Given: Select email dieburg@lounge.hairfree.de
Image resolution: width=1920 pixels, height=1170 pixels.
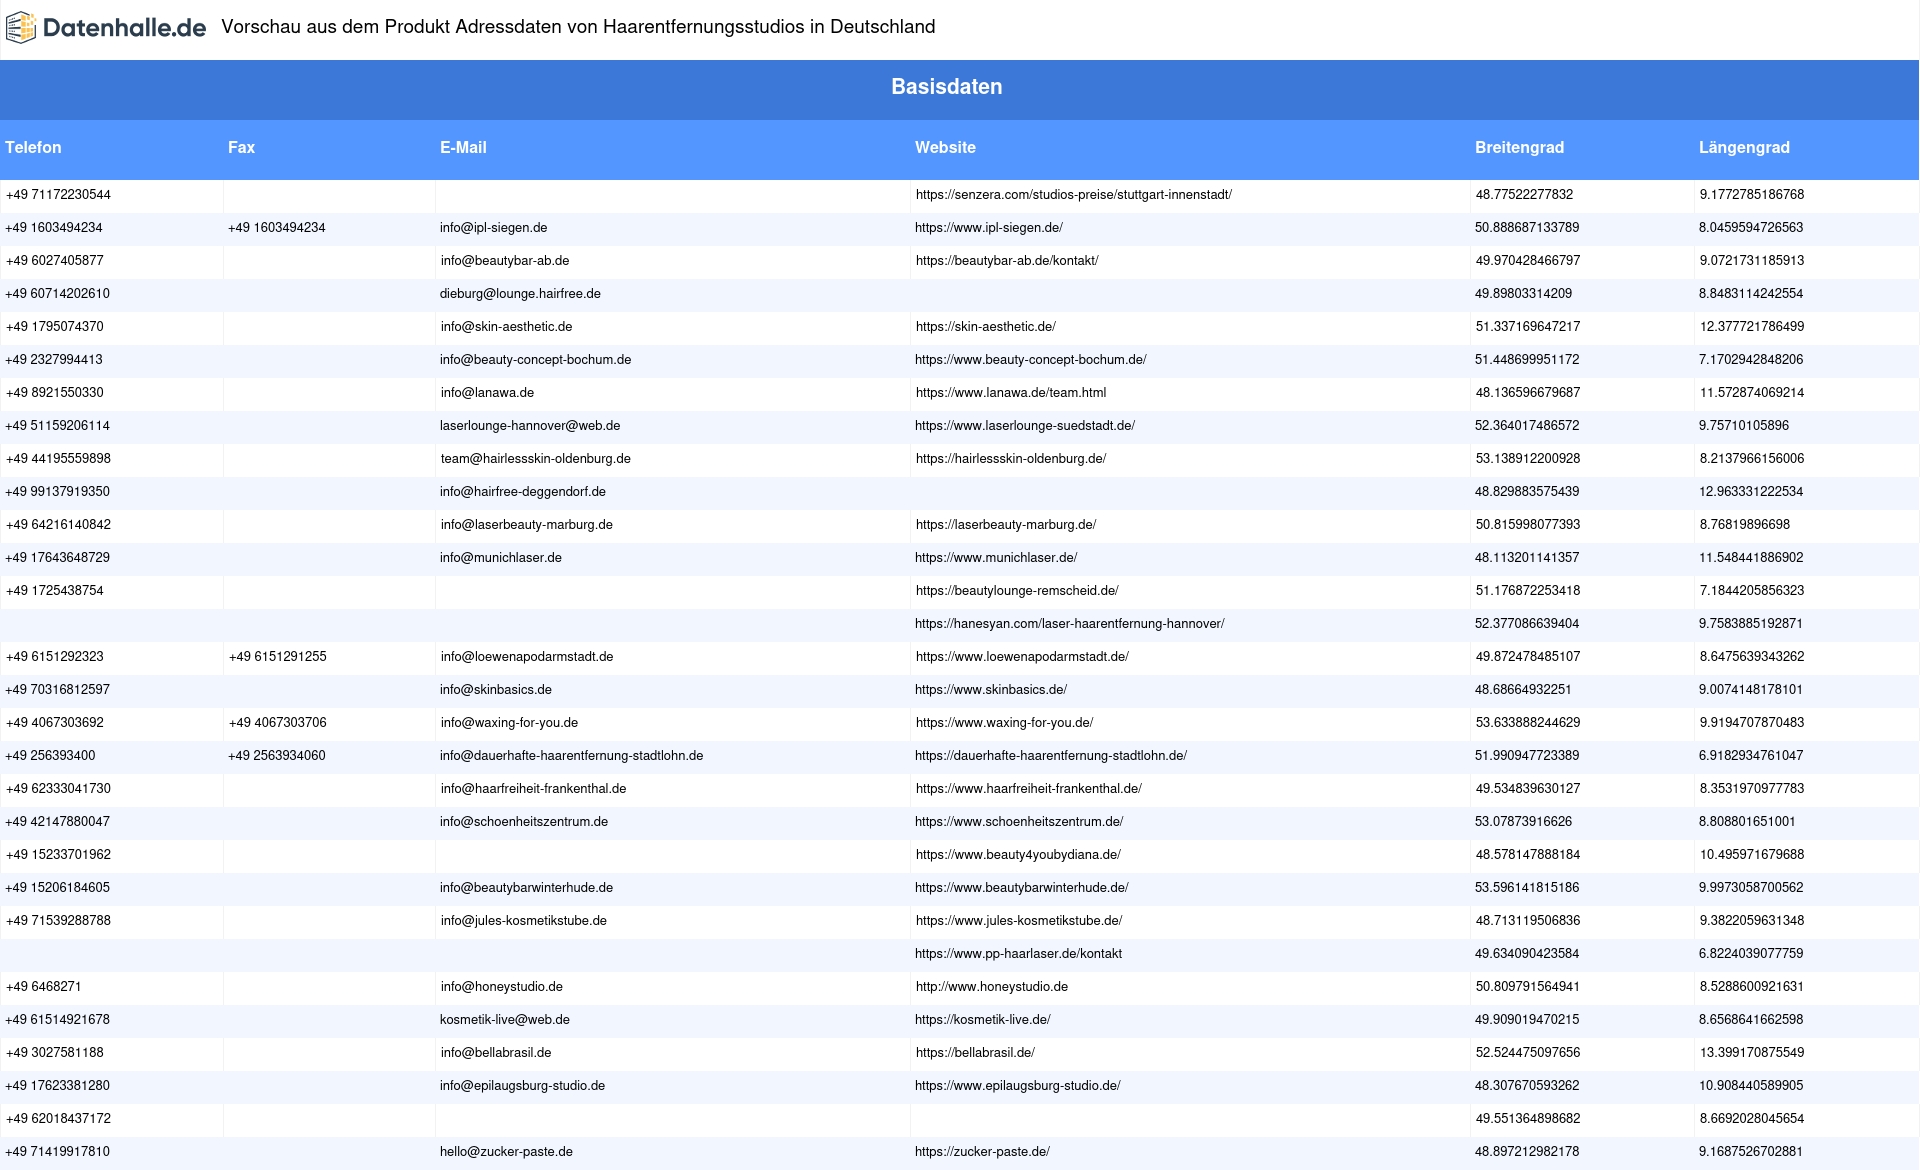Looking at the screenshot, I should [520, 294].
